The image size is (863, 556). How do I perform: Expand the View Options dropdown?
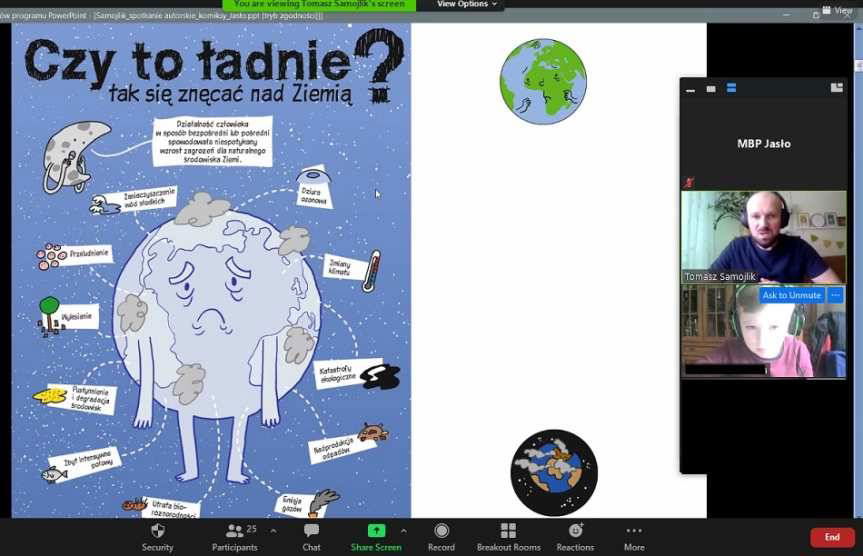tap(467, 5)
